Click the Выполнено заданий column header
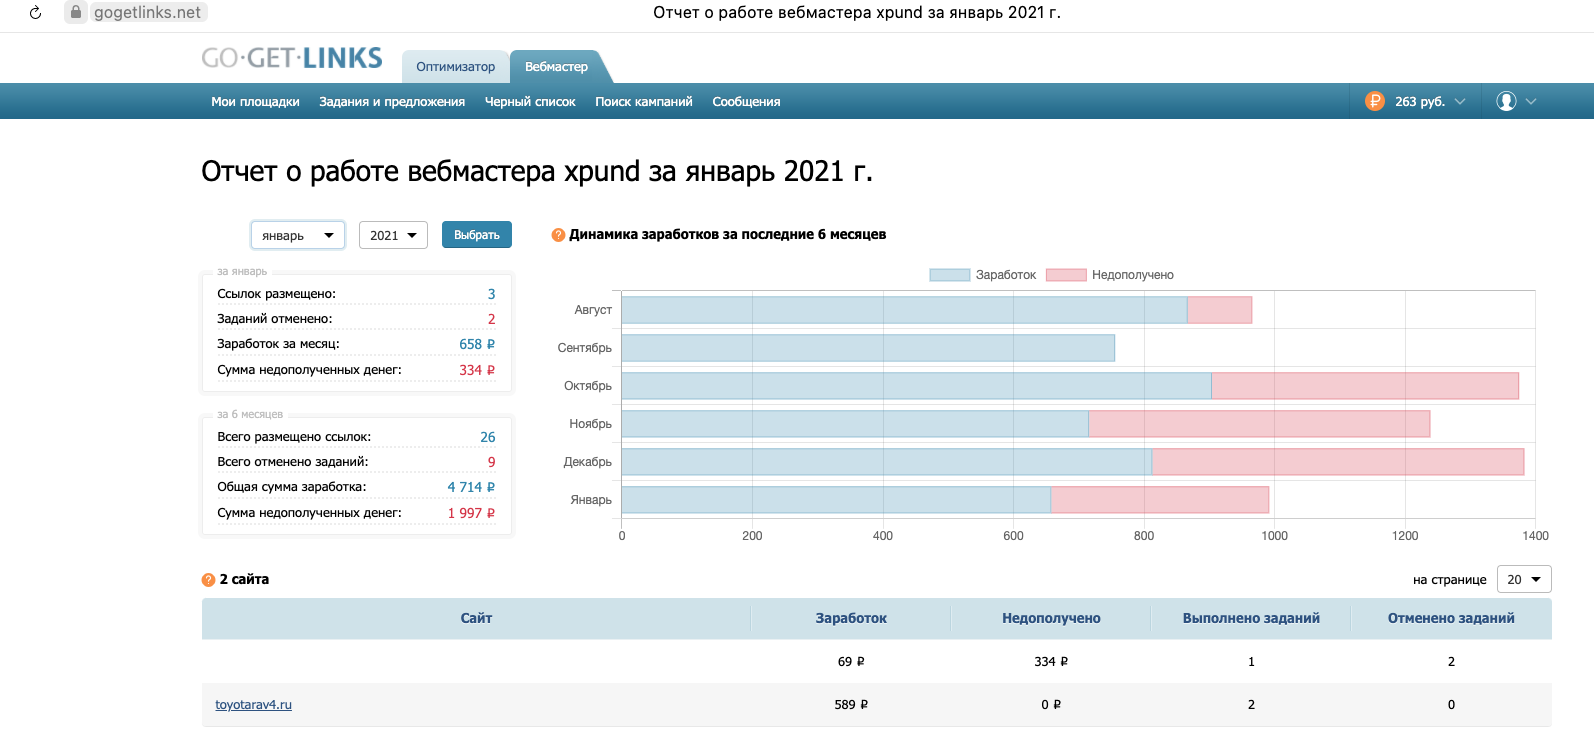The height and width of the screenshot is (756, 1594). [x=1251, y=618]
